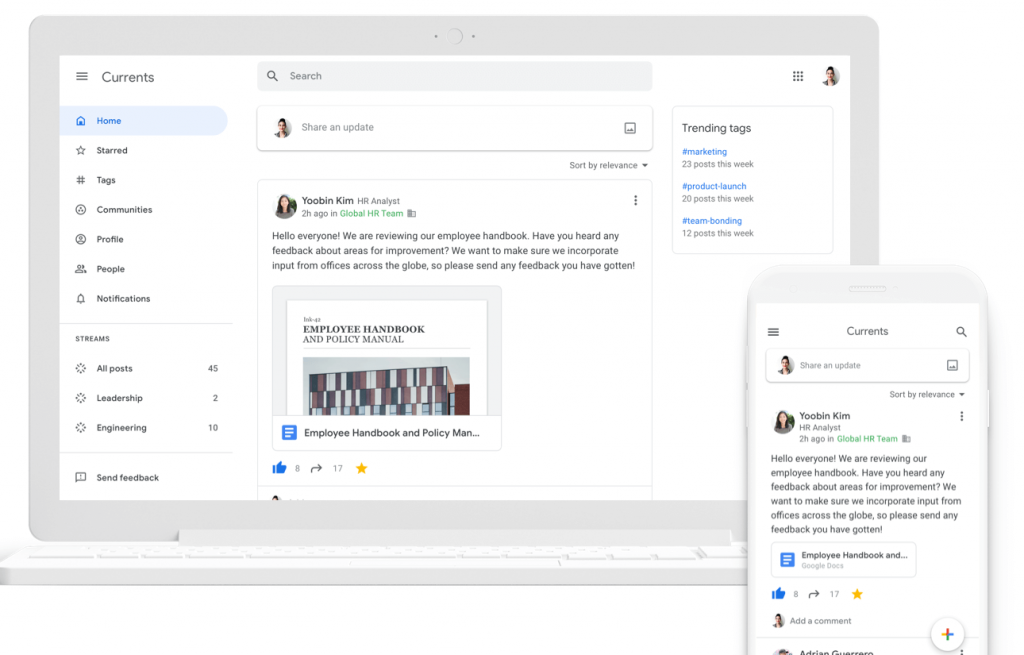Screen dimensions: 1024x655
Task: Click the Communities circle icon
Action: 81,210
